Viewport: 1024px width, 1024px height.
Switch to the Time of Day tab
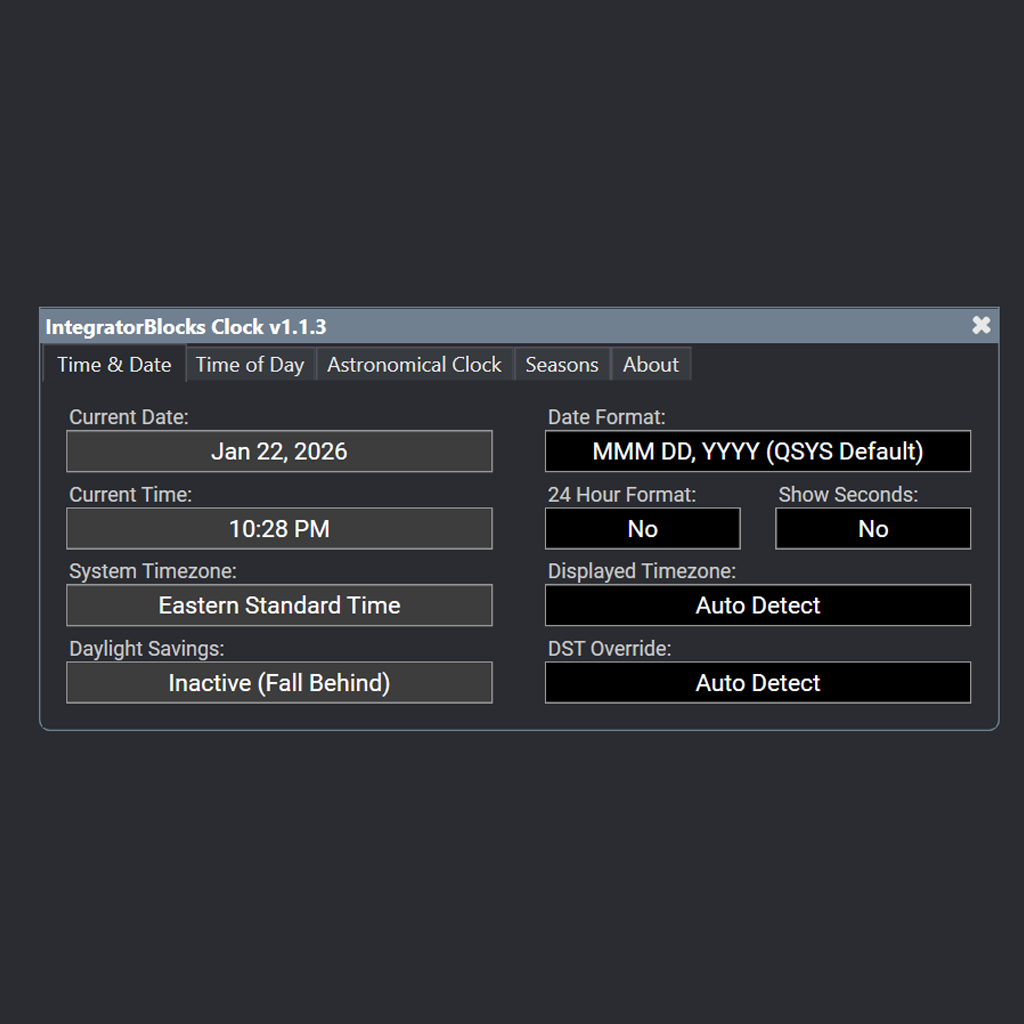coord(249,364)
